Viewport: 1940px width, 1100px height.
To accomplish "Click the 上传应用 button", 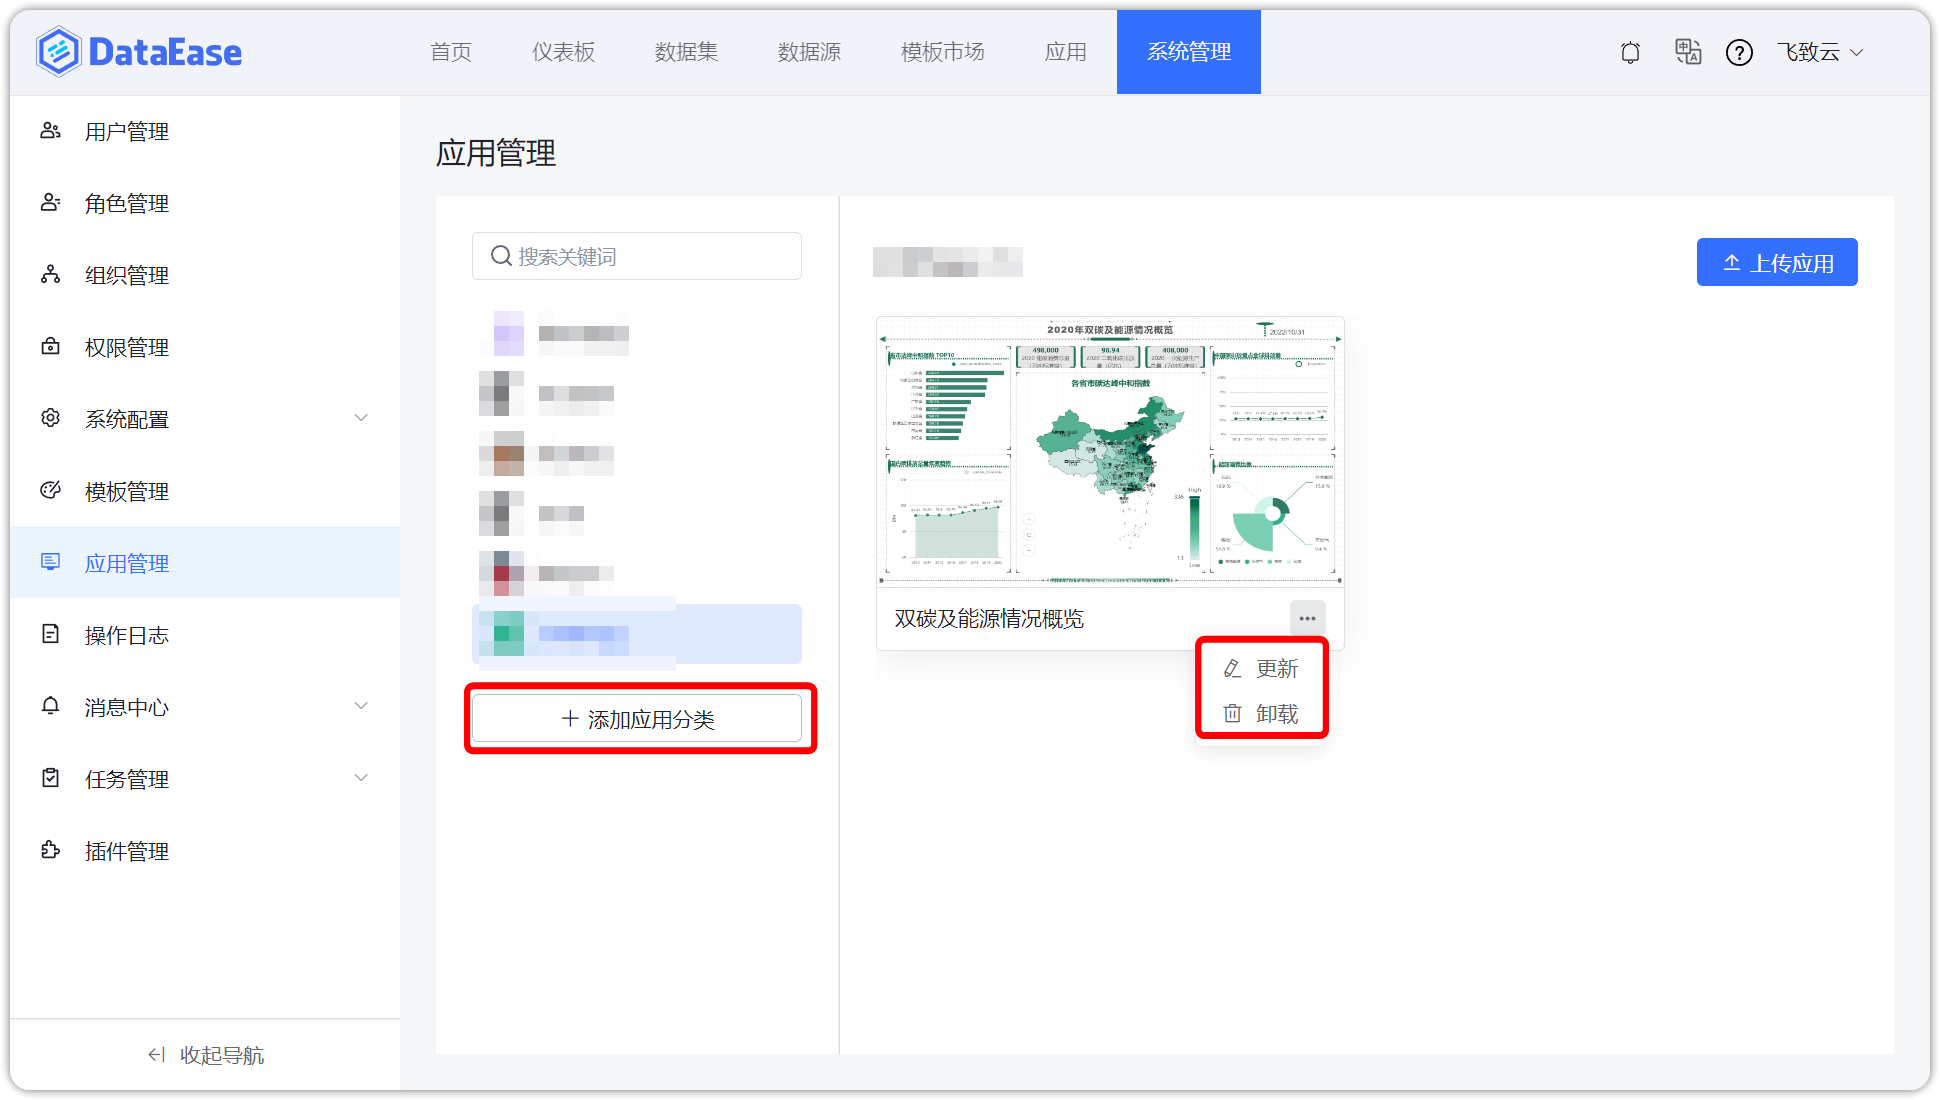I will pos(1777,262).
